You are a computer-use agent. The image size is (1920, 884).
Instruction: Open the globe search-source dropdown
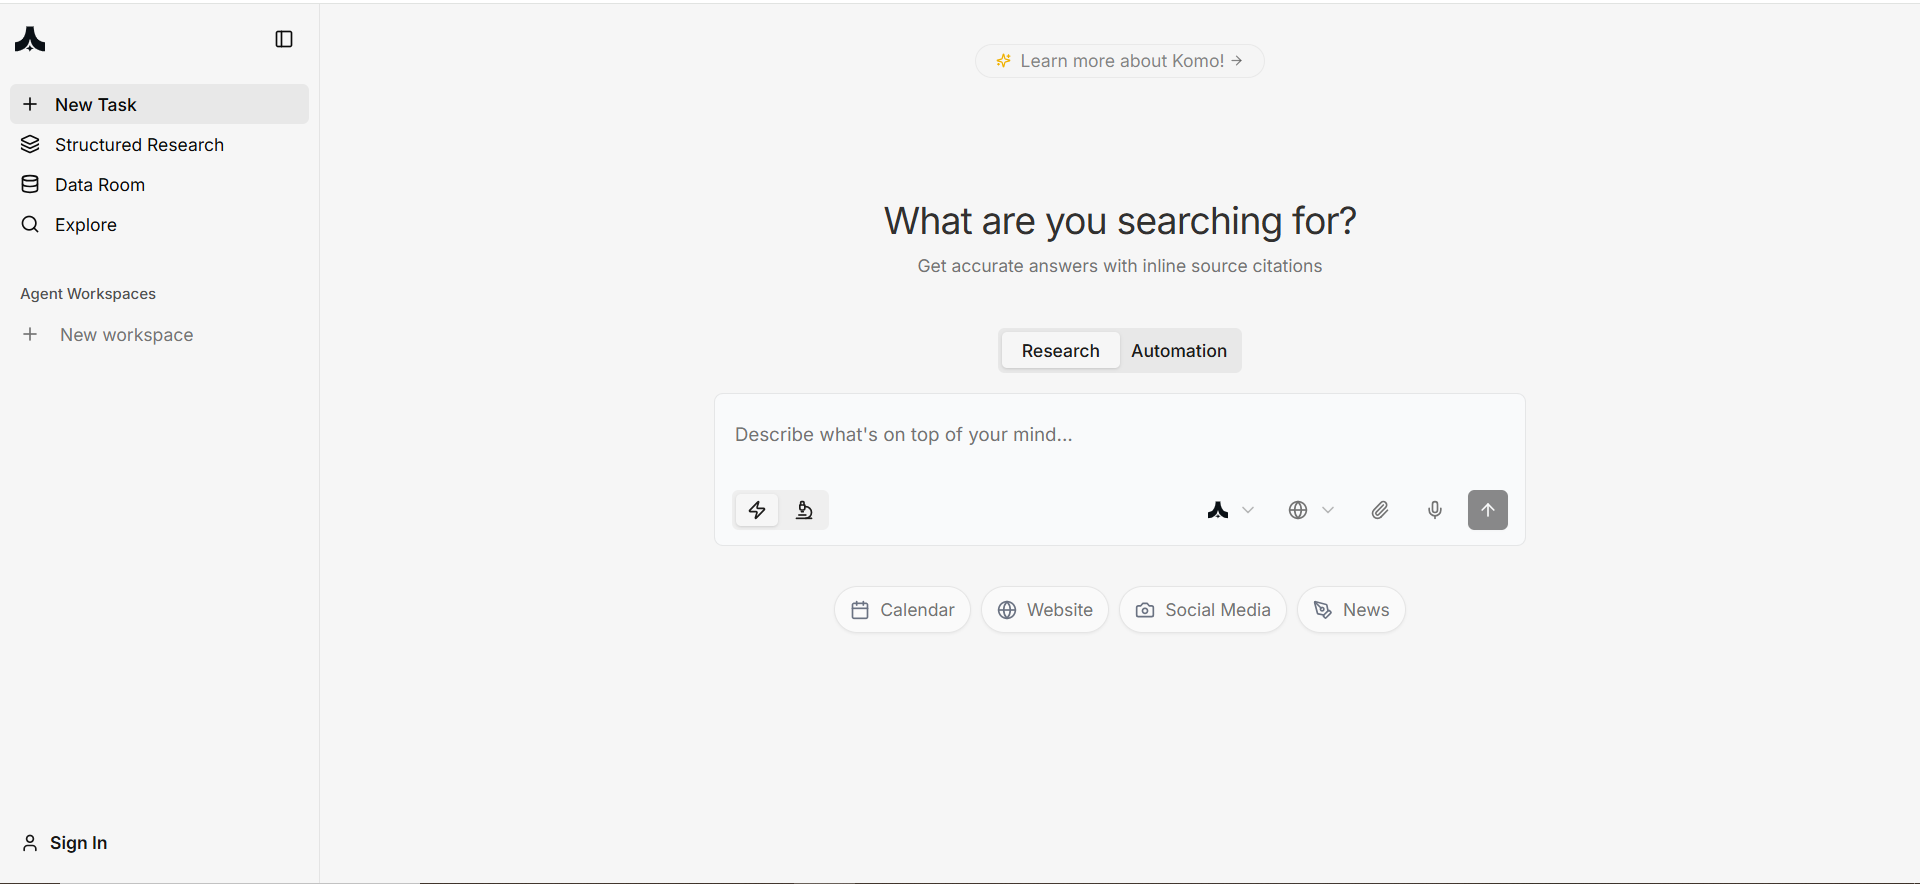coord(1311,510)
